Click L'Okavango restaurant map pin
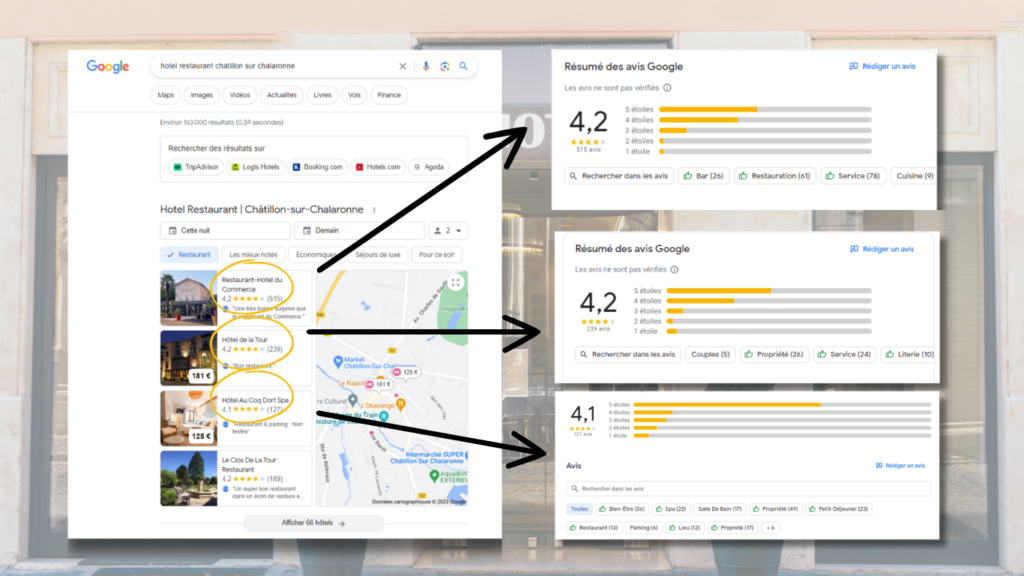Viewport: 1024px width, 576px height. click(x=400, y=405)
